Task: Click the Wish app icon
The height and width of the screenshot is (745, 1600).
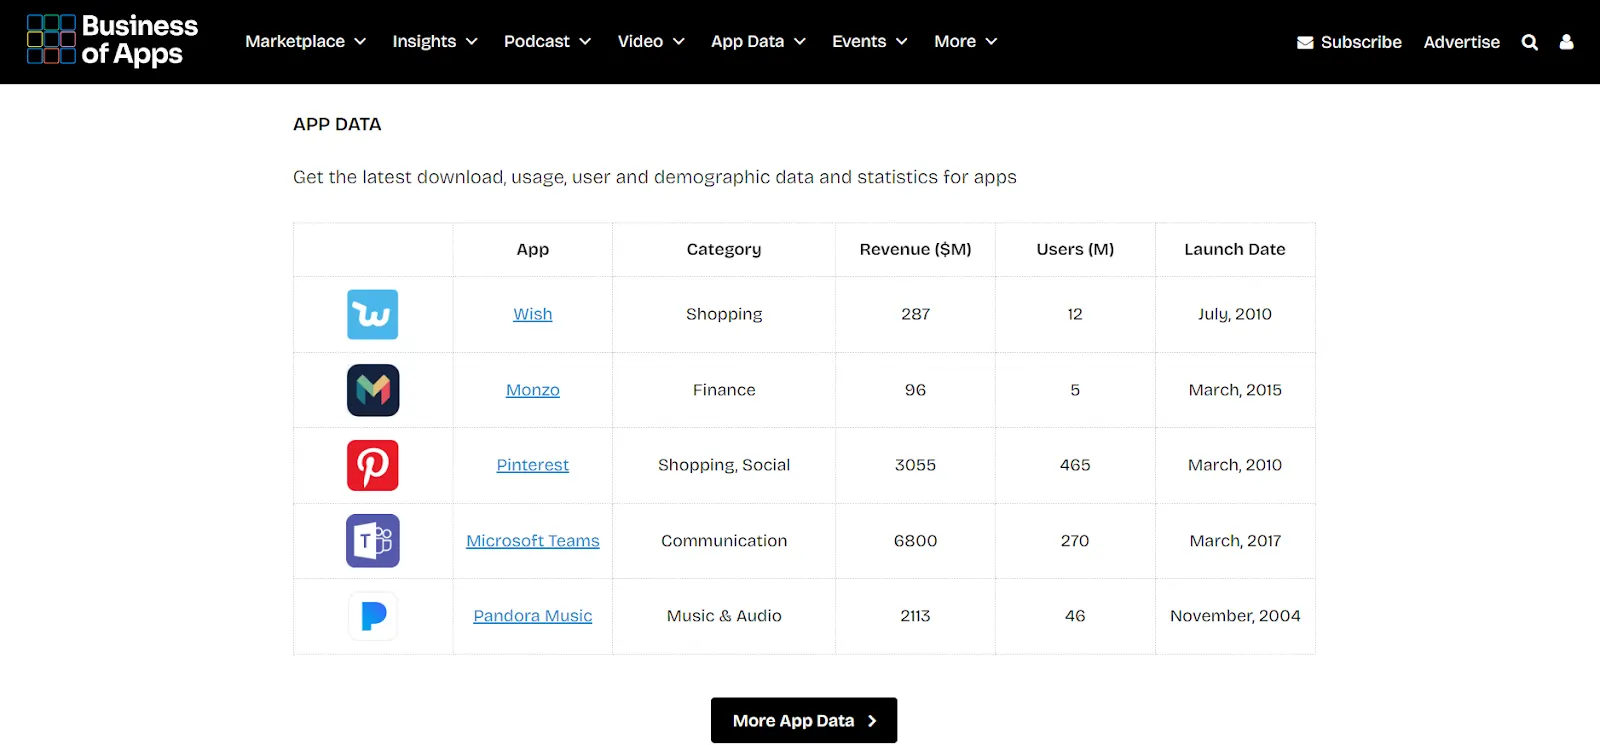Action: [373, 314]
